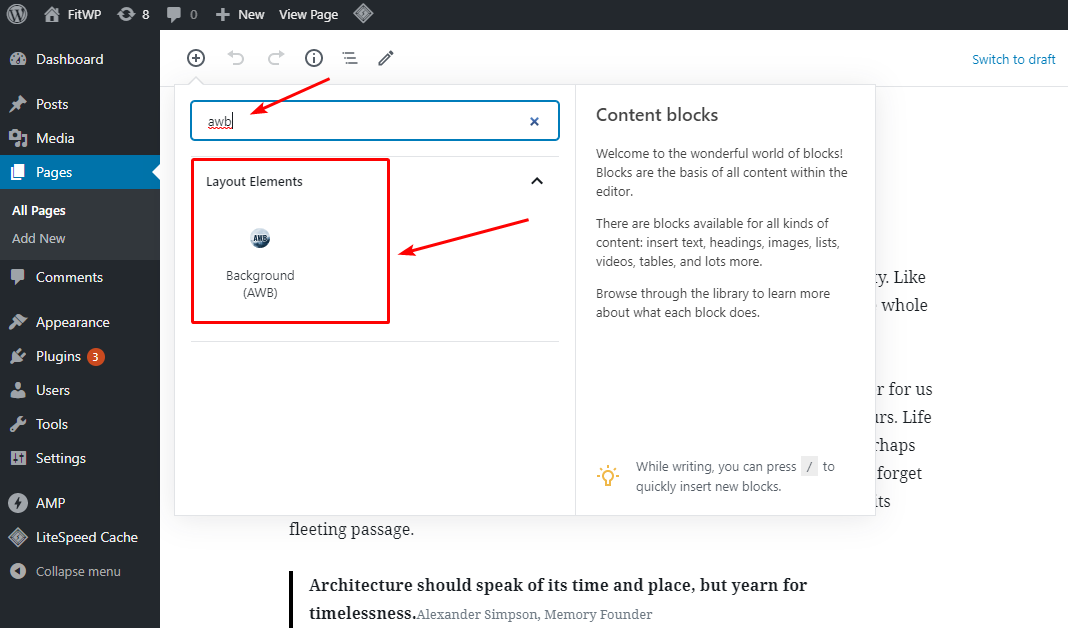Open the WordPress logo menu

[x=16, y=14]
